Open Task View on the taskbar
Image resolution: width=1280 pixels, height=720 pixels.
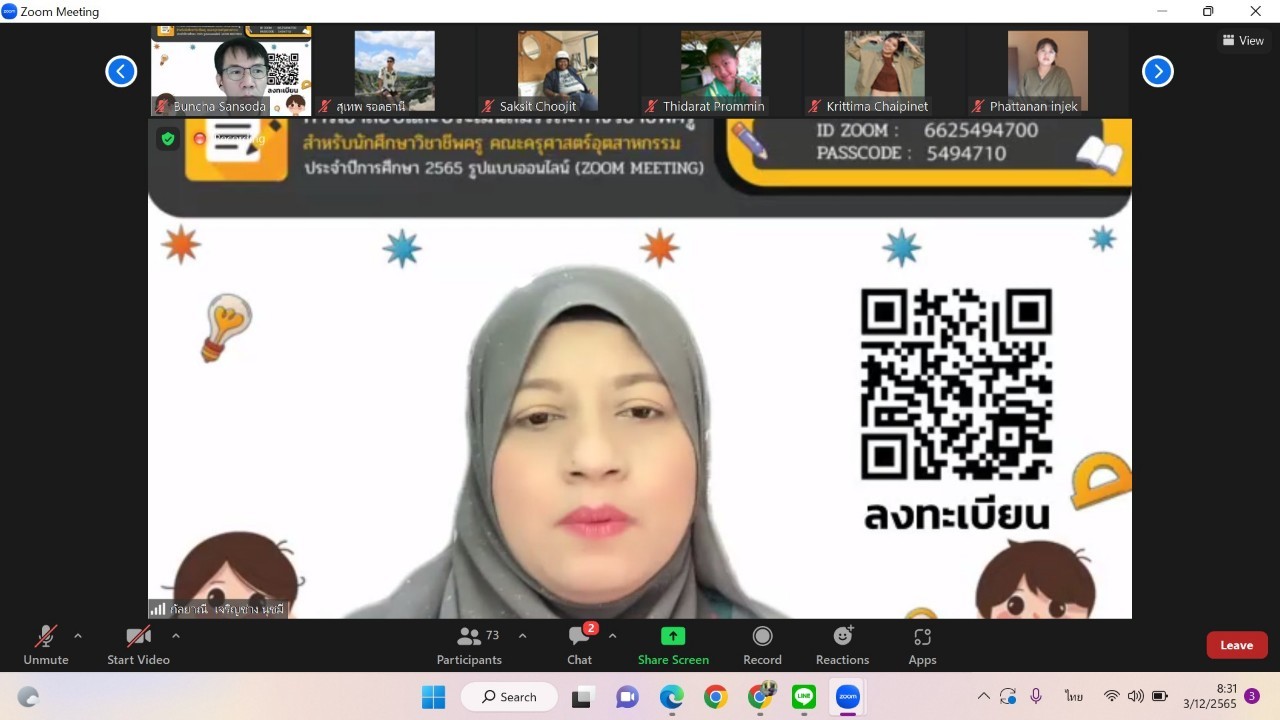(x=581, y=697)
